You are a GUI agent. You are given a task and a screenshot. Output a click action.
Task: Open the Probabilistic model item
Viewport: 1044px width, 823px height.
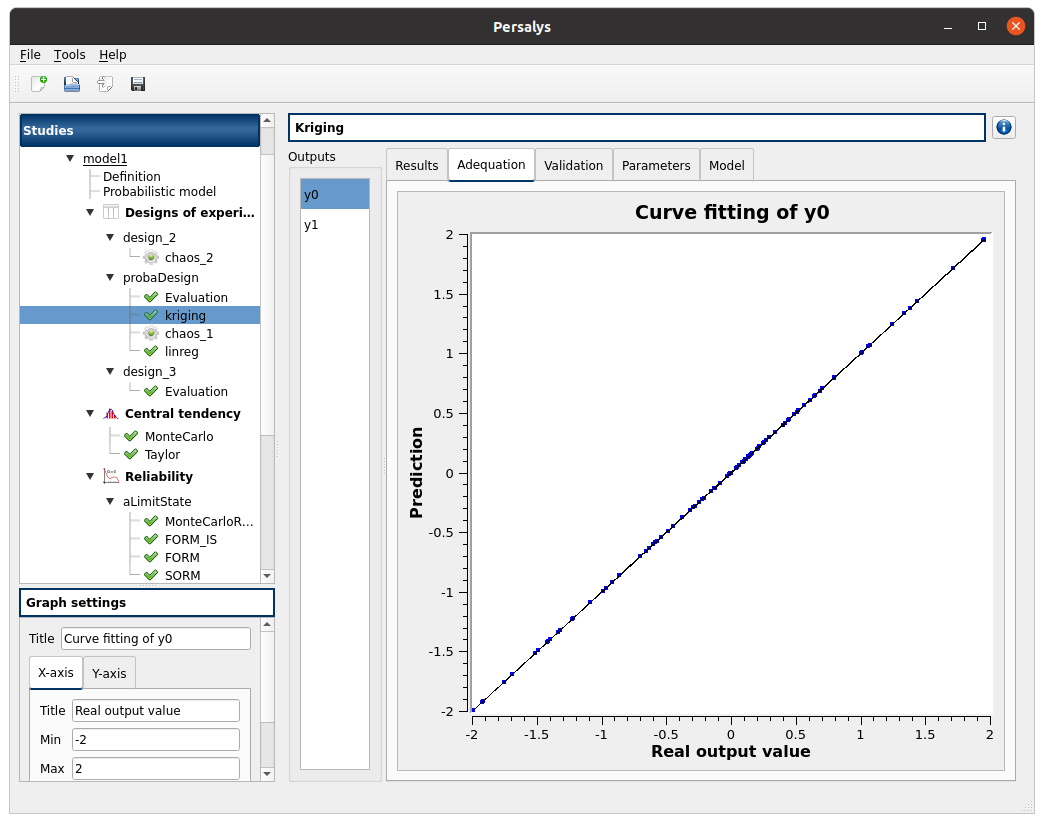click(159, 191)
